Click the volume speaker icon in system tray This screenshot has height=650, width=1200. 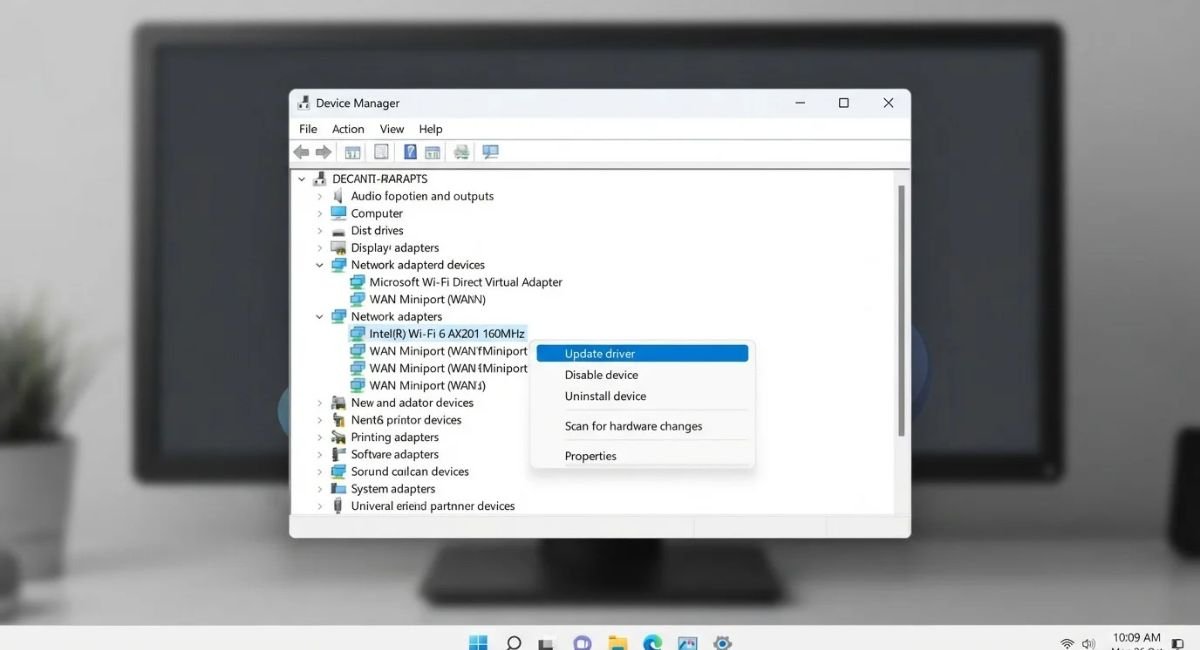coord(1089,643)
